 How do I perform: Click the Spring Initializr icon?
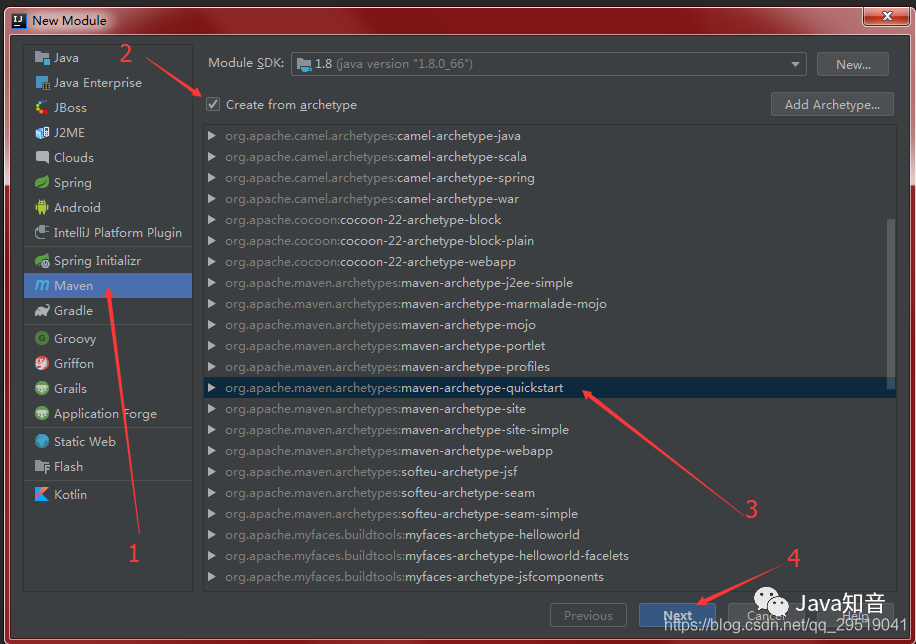pos(42,261)
